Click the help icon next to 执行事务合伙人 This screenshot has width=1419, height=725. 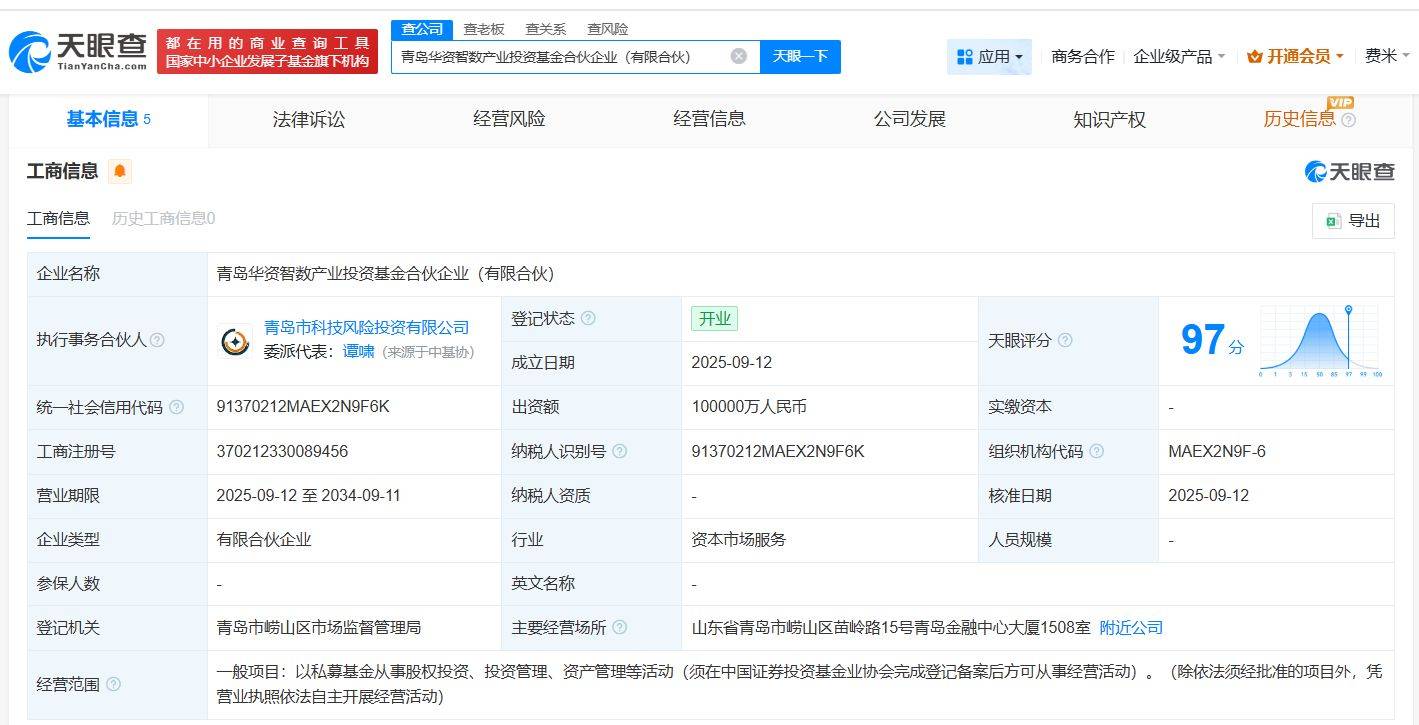[157, 340]
